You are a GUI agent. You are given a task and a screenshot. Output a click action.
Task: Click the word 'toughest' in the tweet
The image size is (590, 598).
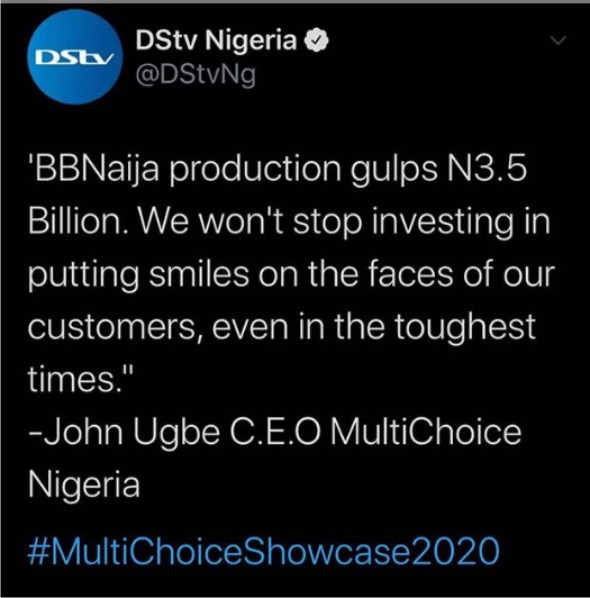464,327
